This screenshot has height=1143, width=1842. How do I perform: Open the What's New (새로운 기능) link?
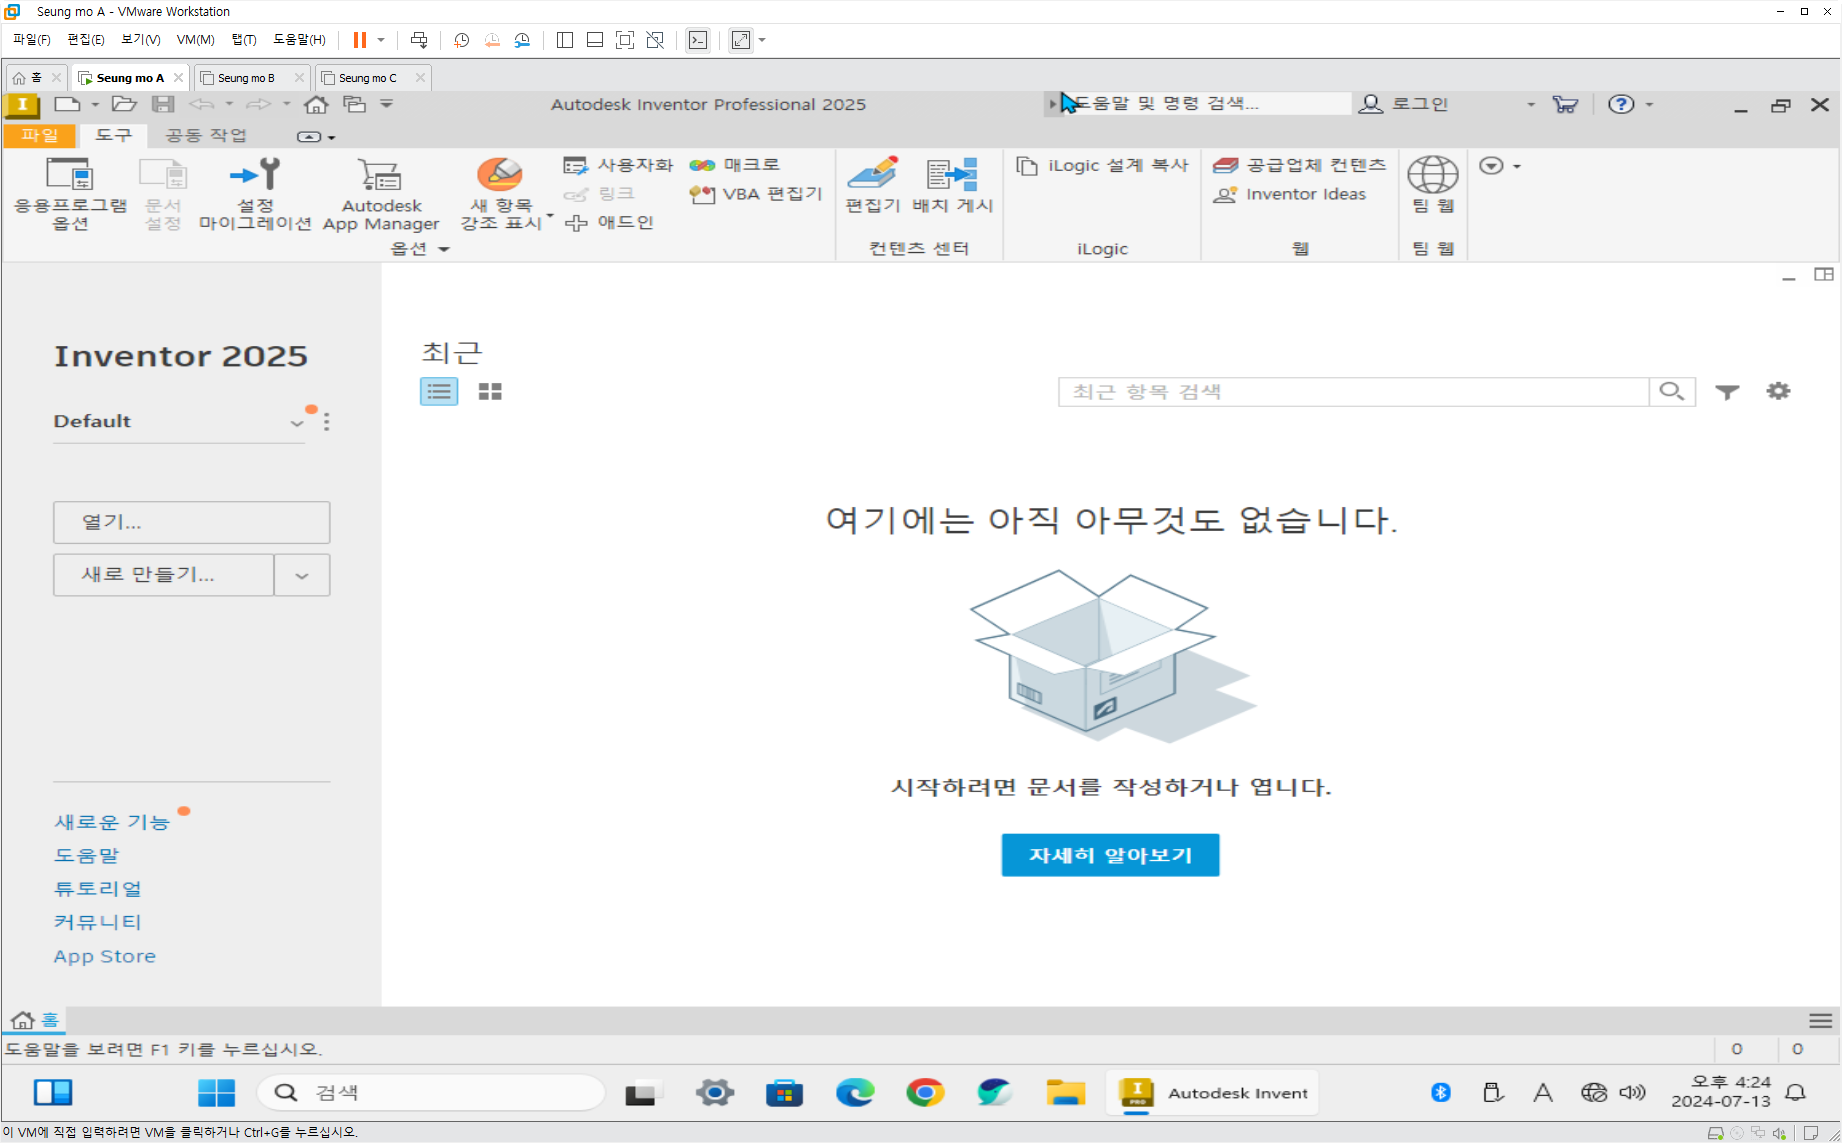(112, 822)
